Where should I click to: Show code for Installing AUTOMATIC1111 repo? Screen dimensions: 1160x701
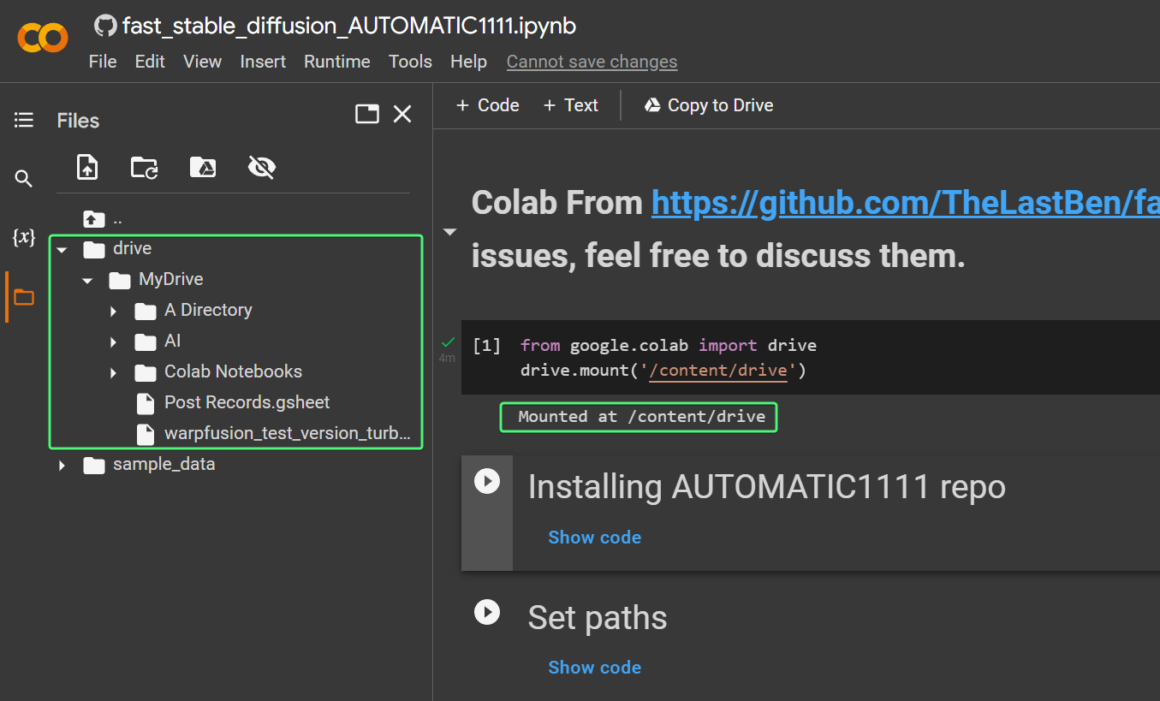tap(595, 538)
